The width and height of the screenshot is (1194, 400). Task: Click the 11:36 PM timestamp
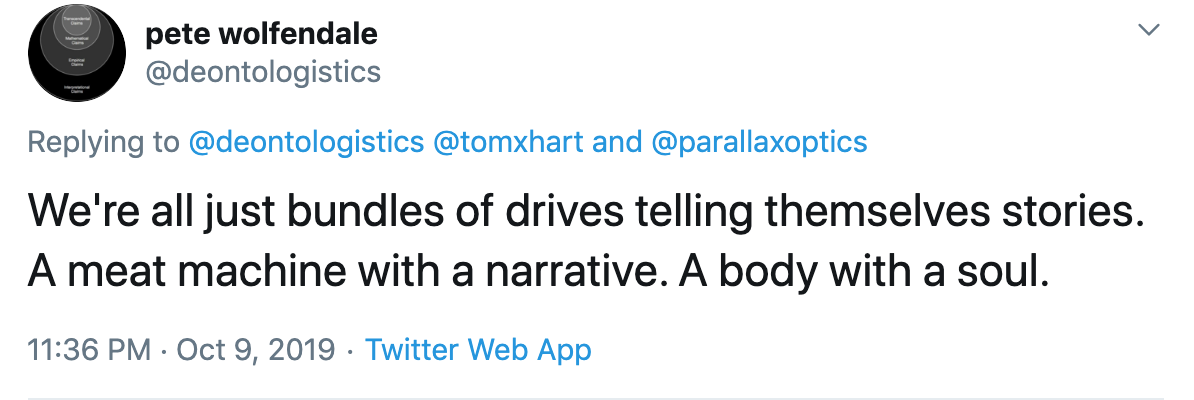(88, 350)
